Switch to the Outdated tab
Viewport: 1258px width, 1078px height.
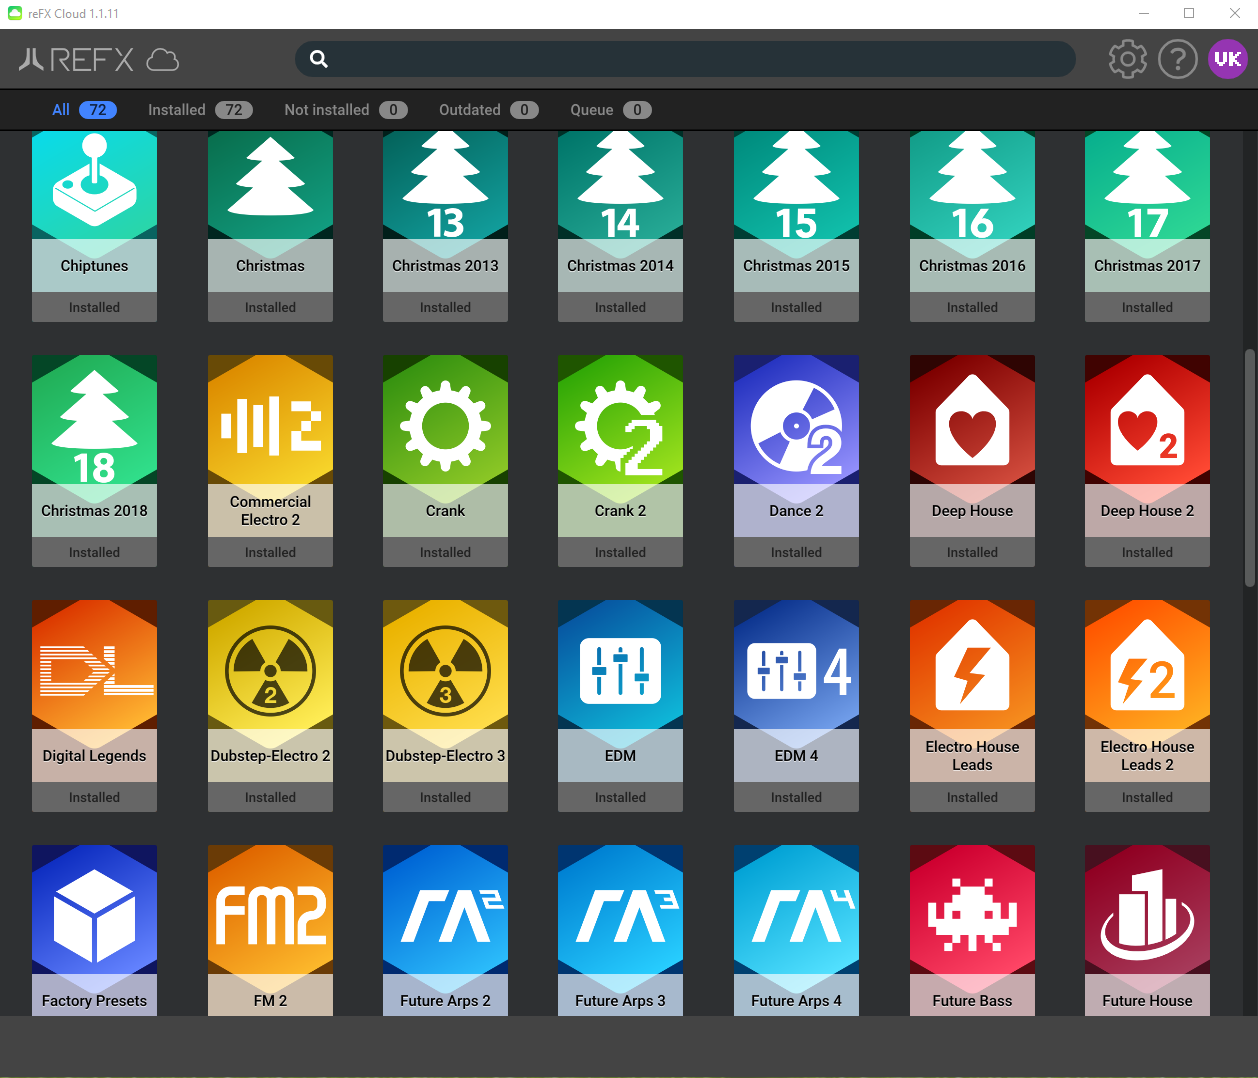[x=489, y=110]
